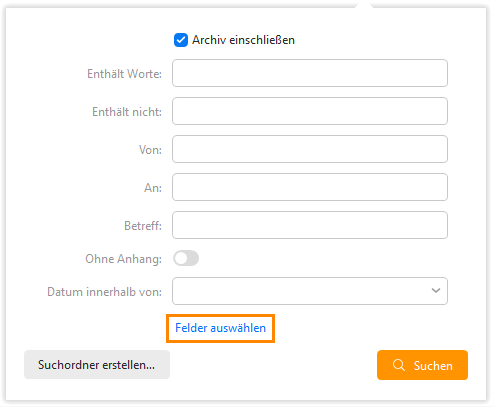Viewport: 493px width, 407px height.
Task: Click the Betreff: label text
Action: point(143,226)
